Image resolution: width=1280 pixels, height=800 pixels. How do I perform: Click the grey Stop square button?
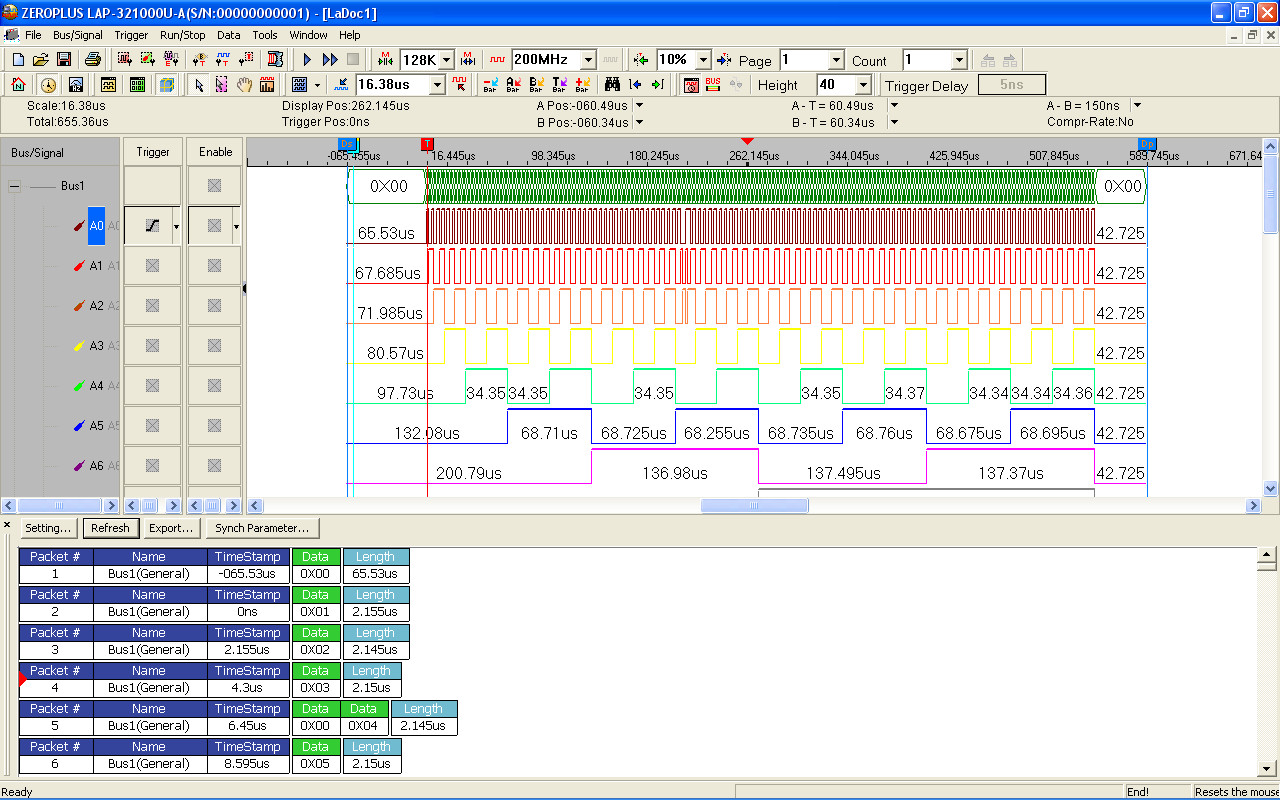[x=353, y=60]
